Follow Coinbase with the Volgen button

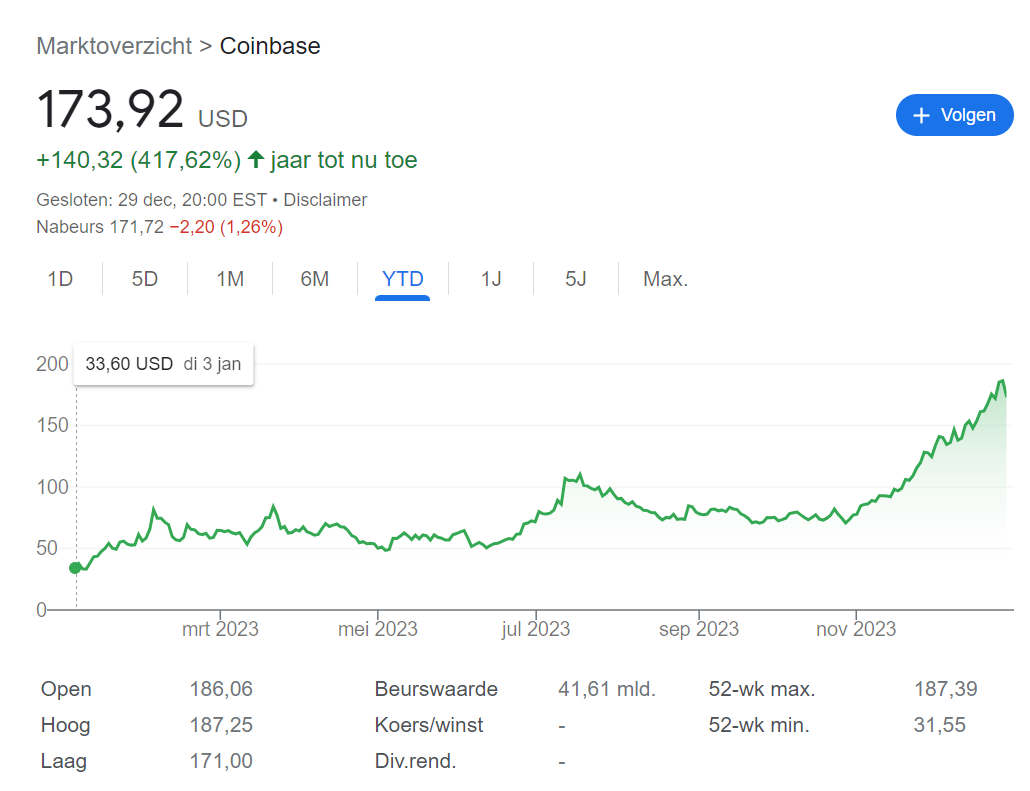click(x=954, y=115)
